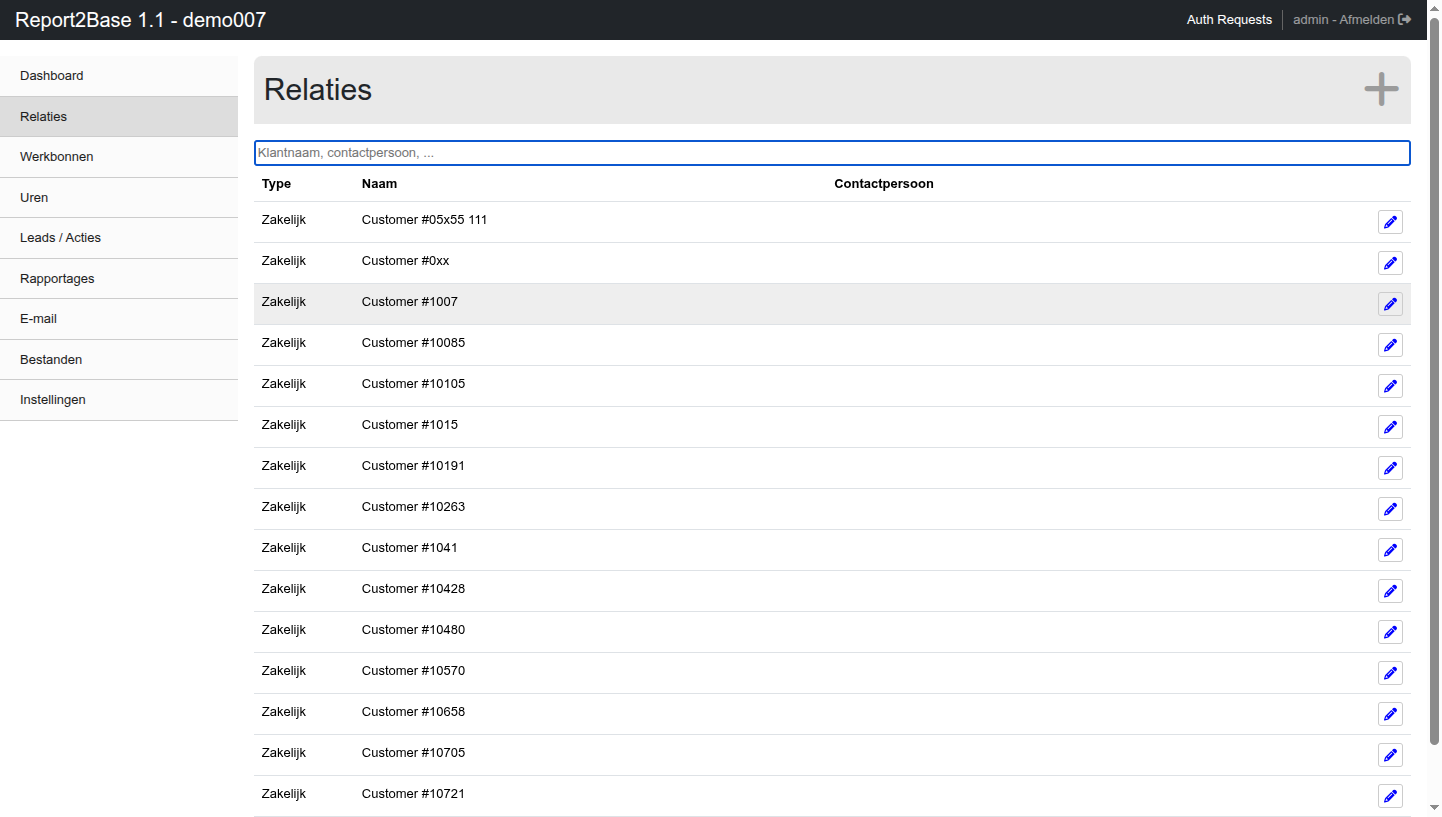The image size is (1442, 817).
Task: Click edit pencil on Customer #10480 row
Action: 1390,632
